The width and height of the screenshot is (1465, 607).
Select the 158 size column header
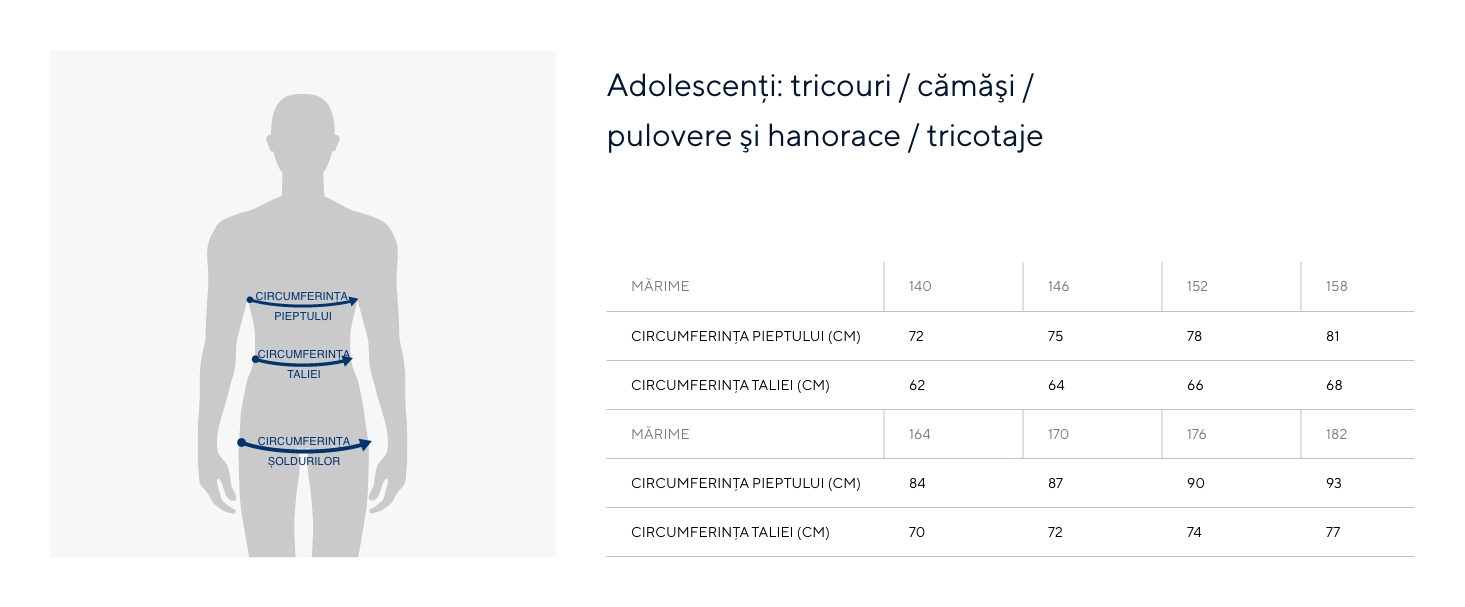(1337, 287)
